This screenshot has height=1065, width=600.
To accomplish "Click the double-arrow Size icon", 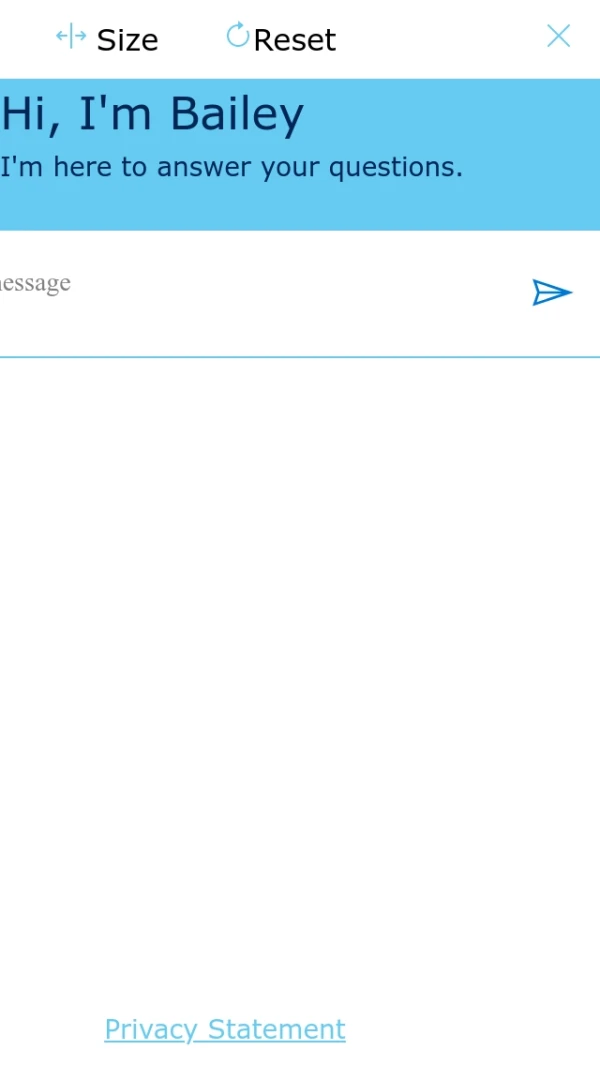I will 71,36.
